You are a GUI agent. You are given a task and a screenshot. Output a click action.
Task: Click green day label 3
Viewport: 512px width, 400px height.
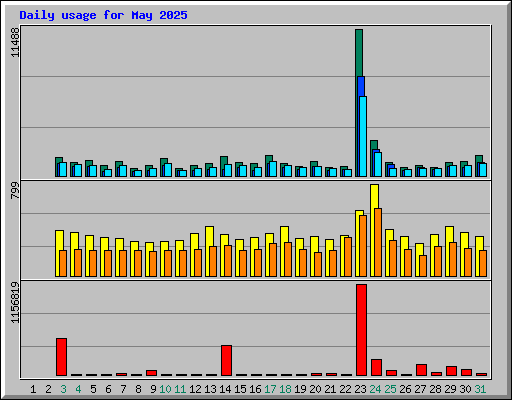[x=63, y=389]
